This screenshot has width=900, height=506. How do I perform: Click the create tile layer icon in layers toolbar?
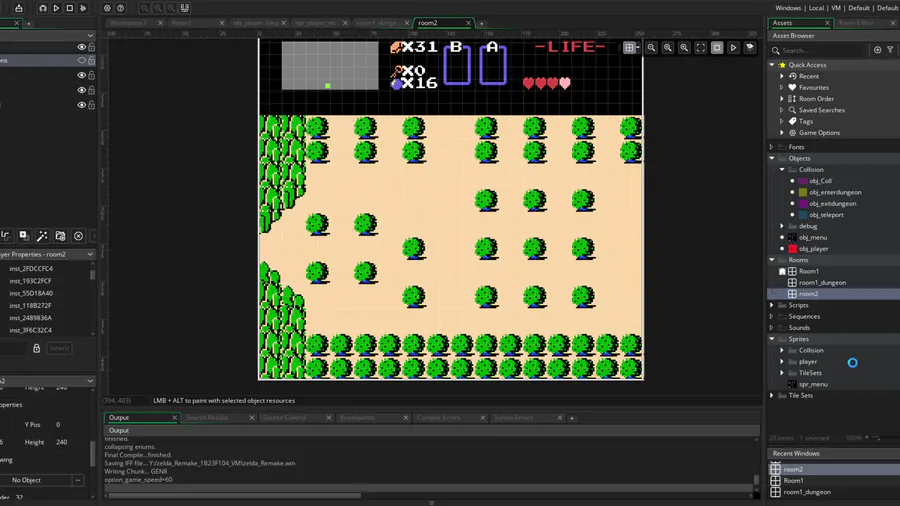click(5, 235)
